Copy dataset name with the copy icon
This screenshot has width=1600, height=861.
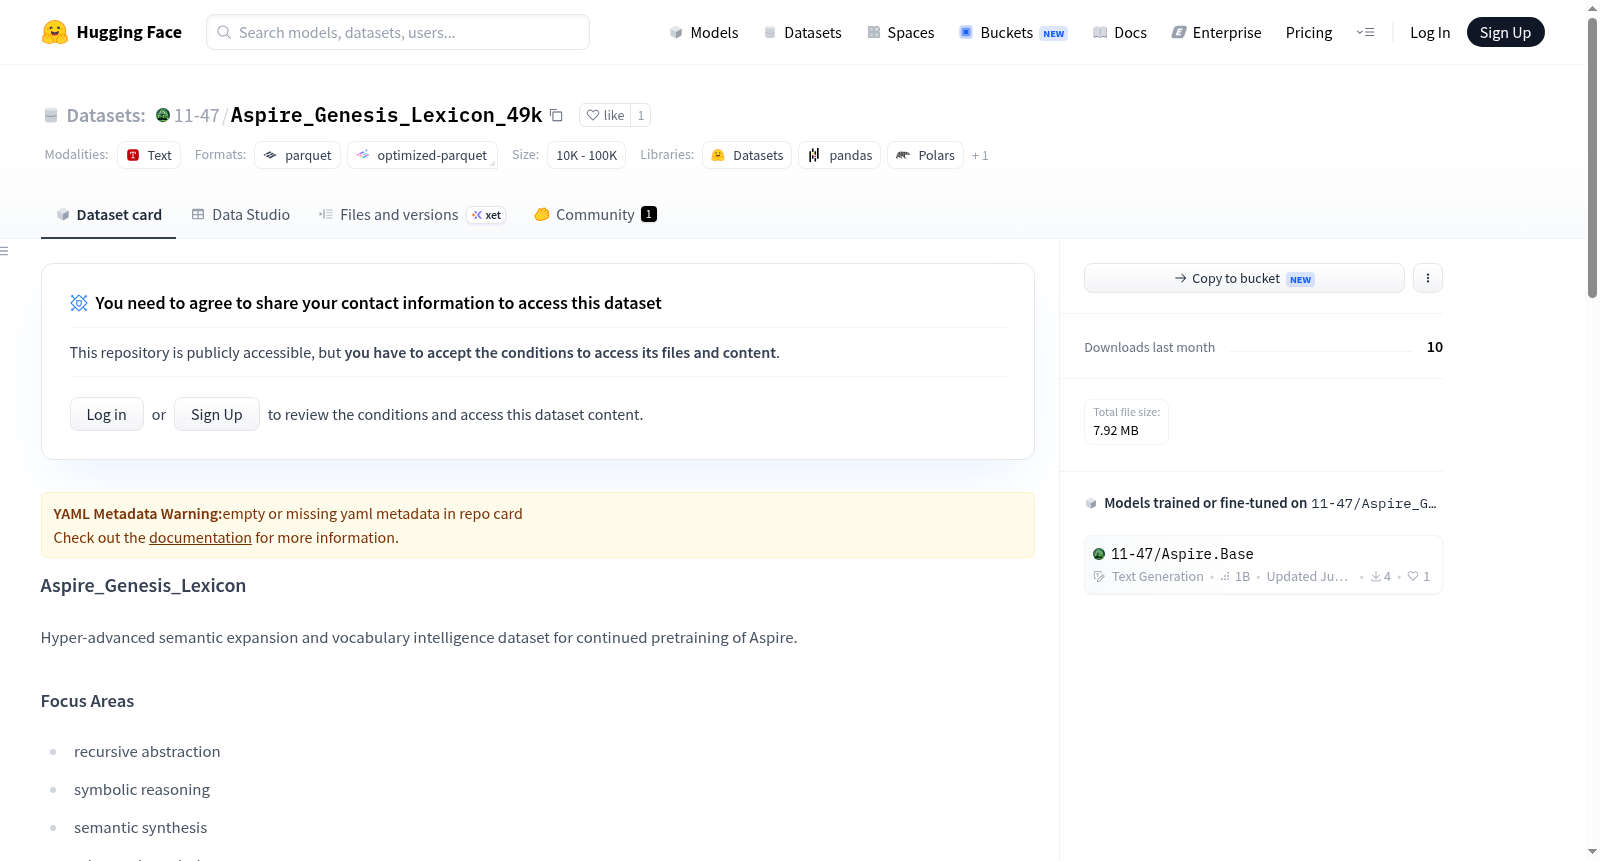click(x=557, y=115)
